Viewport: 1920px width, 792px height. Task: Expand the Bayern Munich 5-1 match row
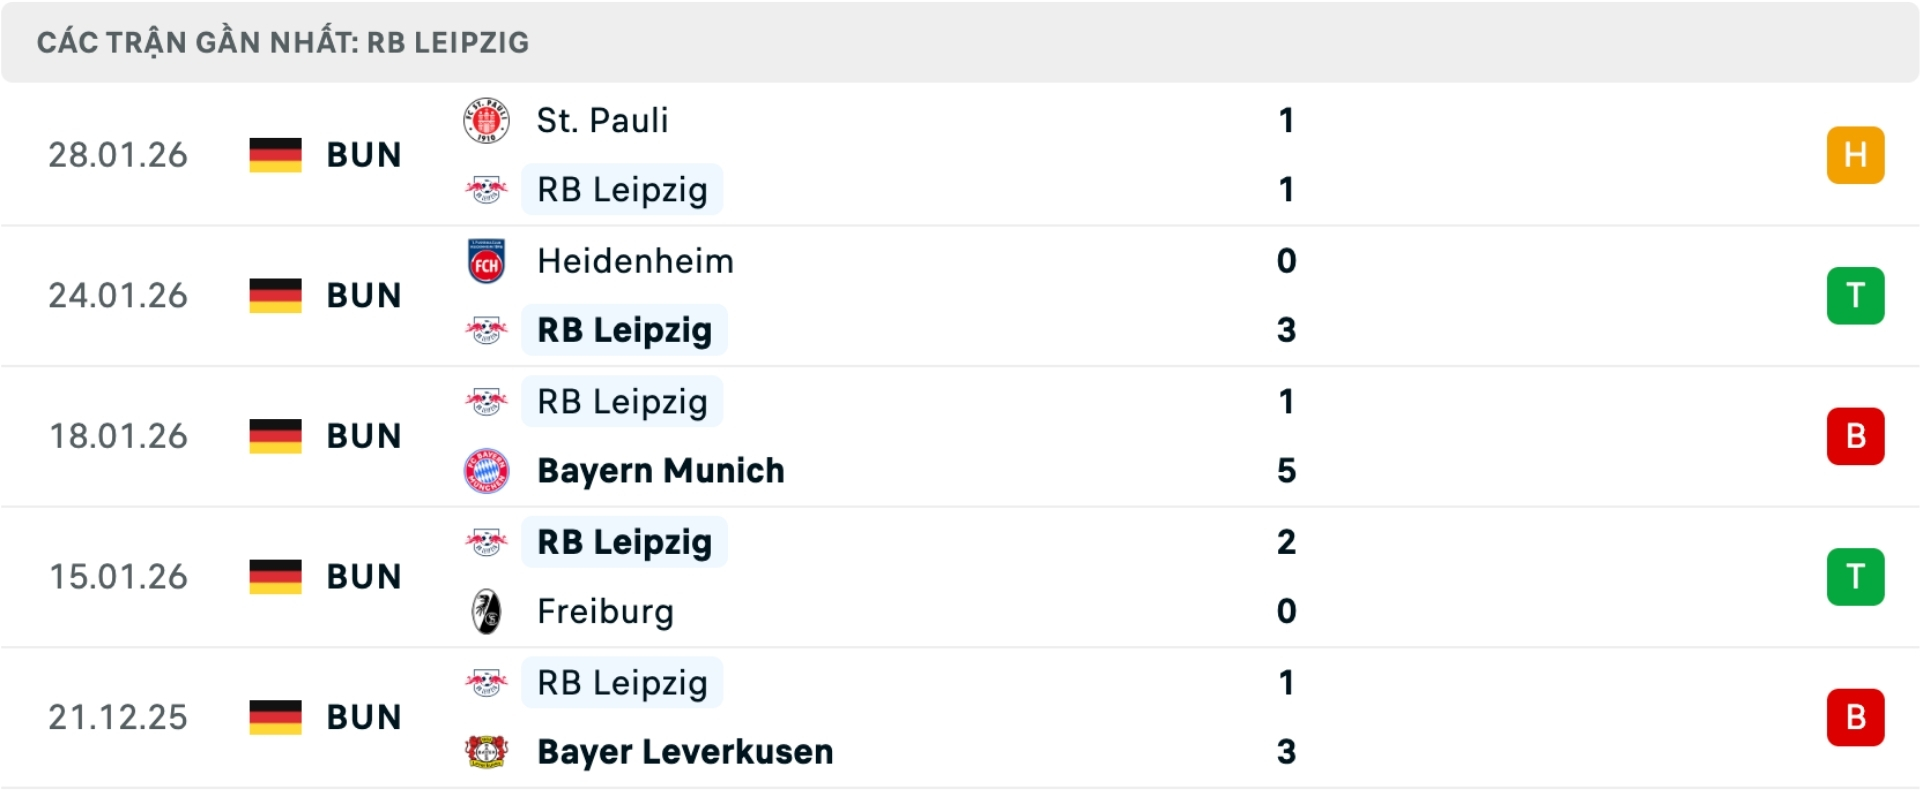click(x=960, y=435)
